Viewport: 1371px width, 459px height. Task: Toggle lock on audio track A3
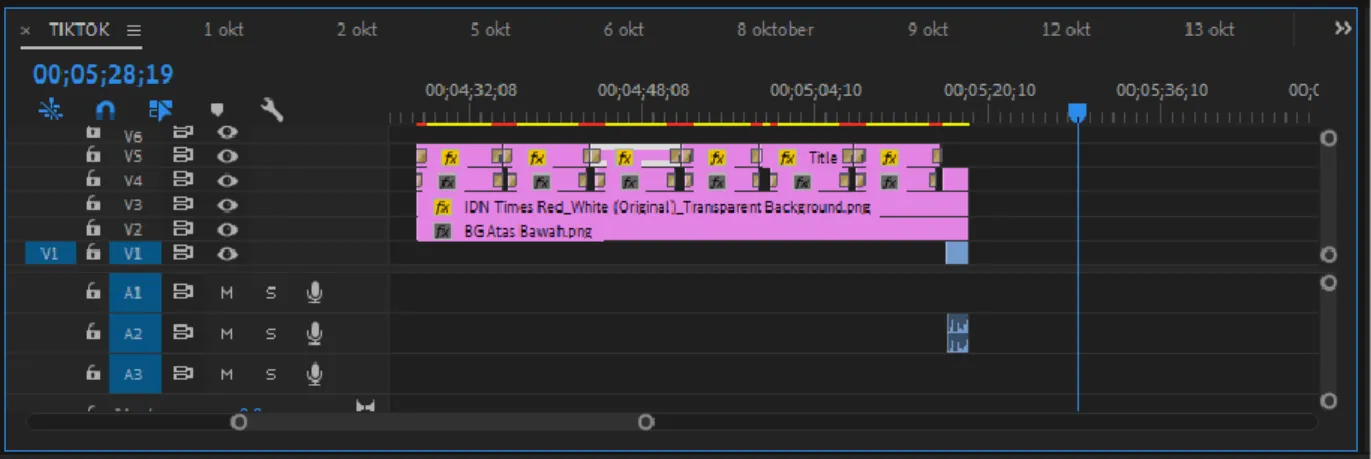tap(93, 373)
